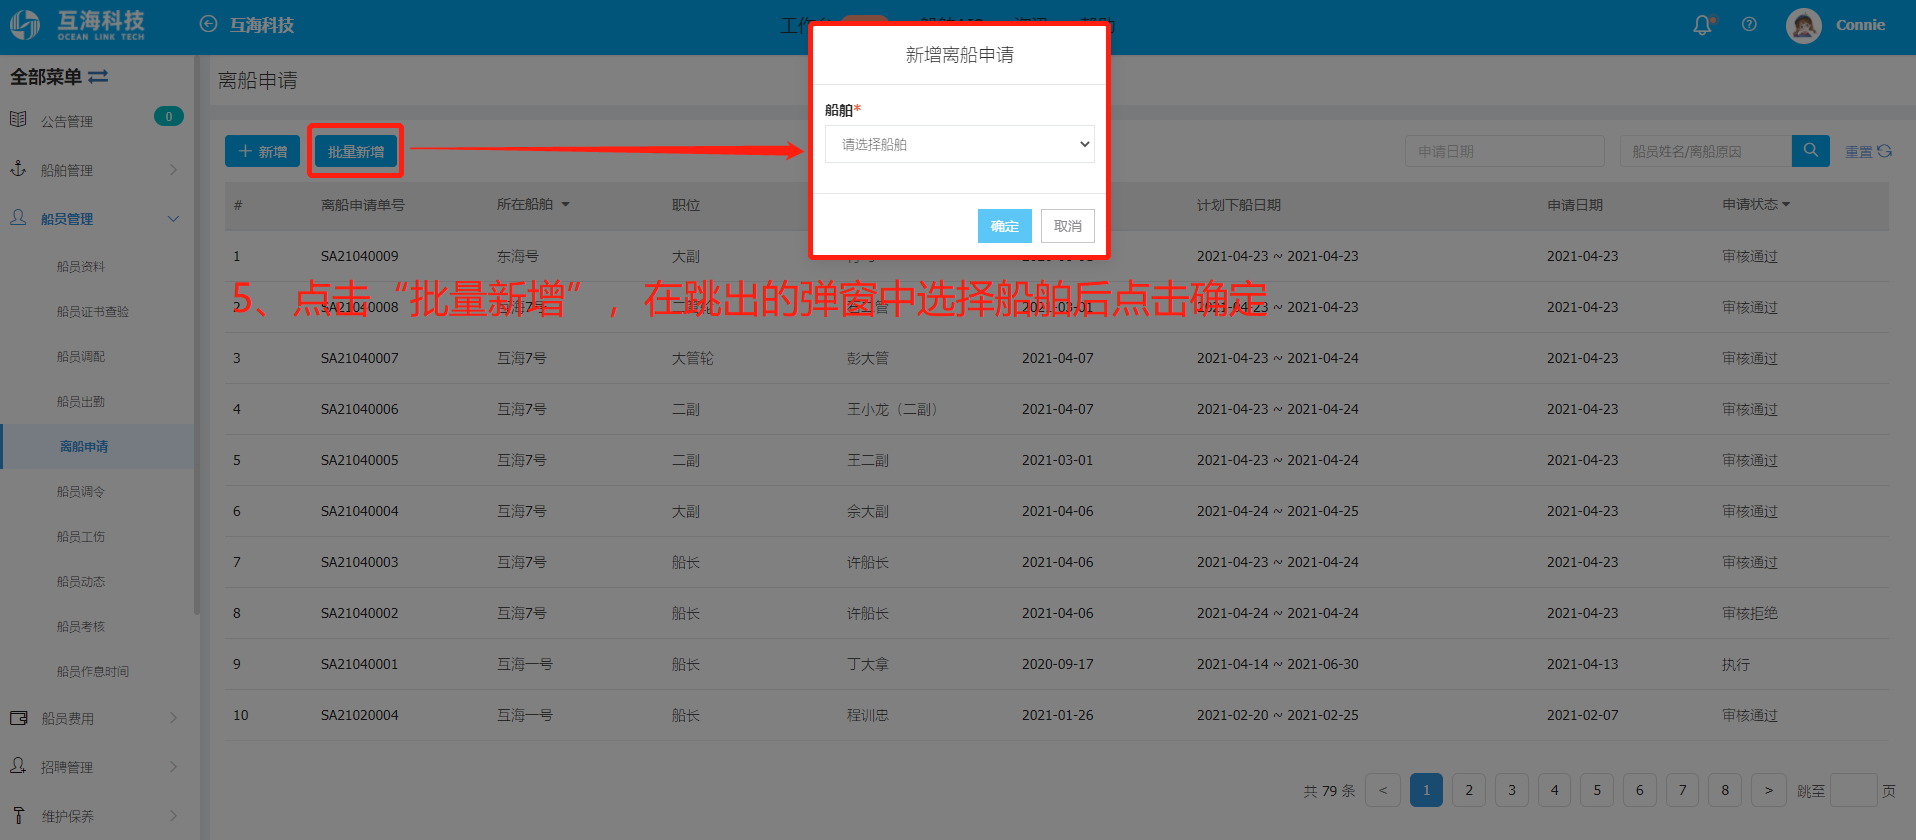Screen dimensions: 1916x840
Task: Click the 新增 button
Action: [x=262, y=151]
